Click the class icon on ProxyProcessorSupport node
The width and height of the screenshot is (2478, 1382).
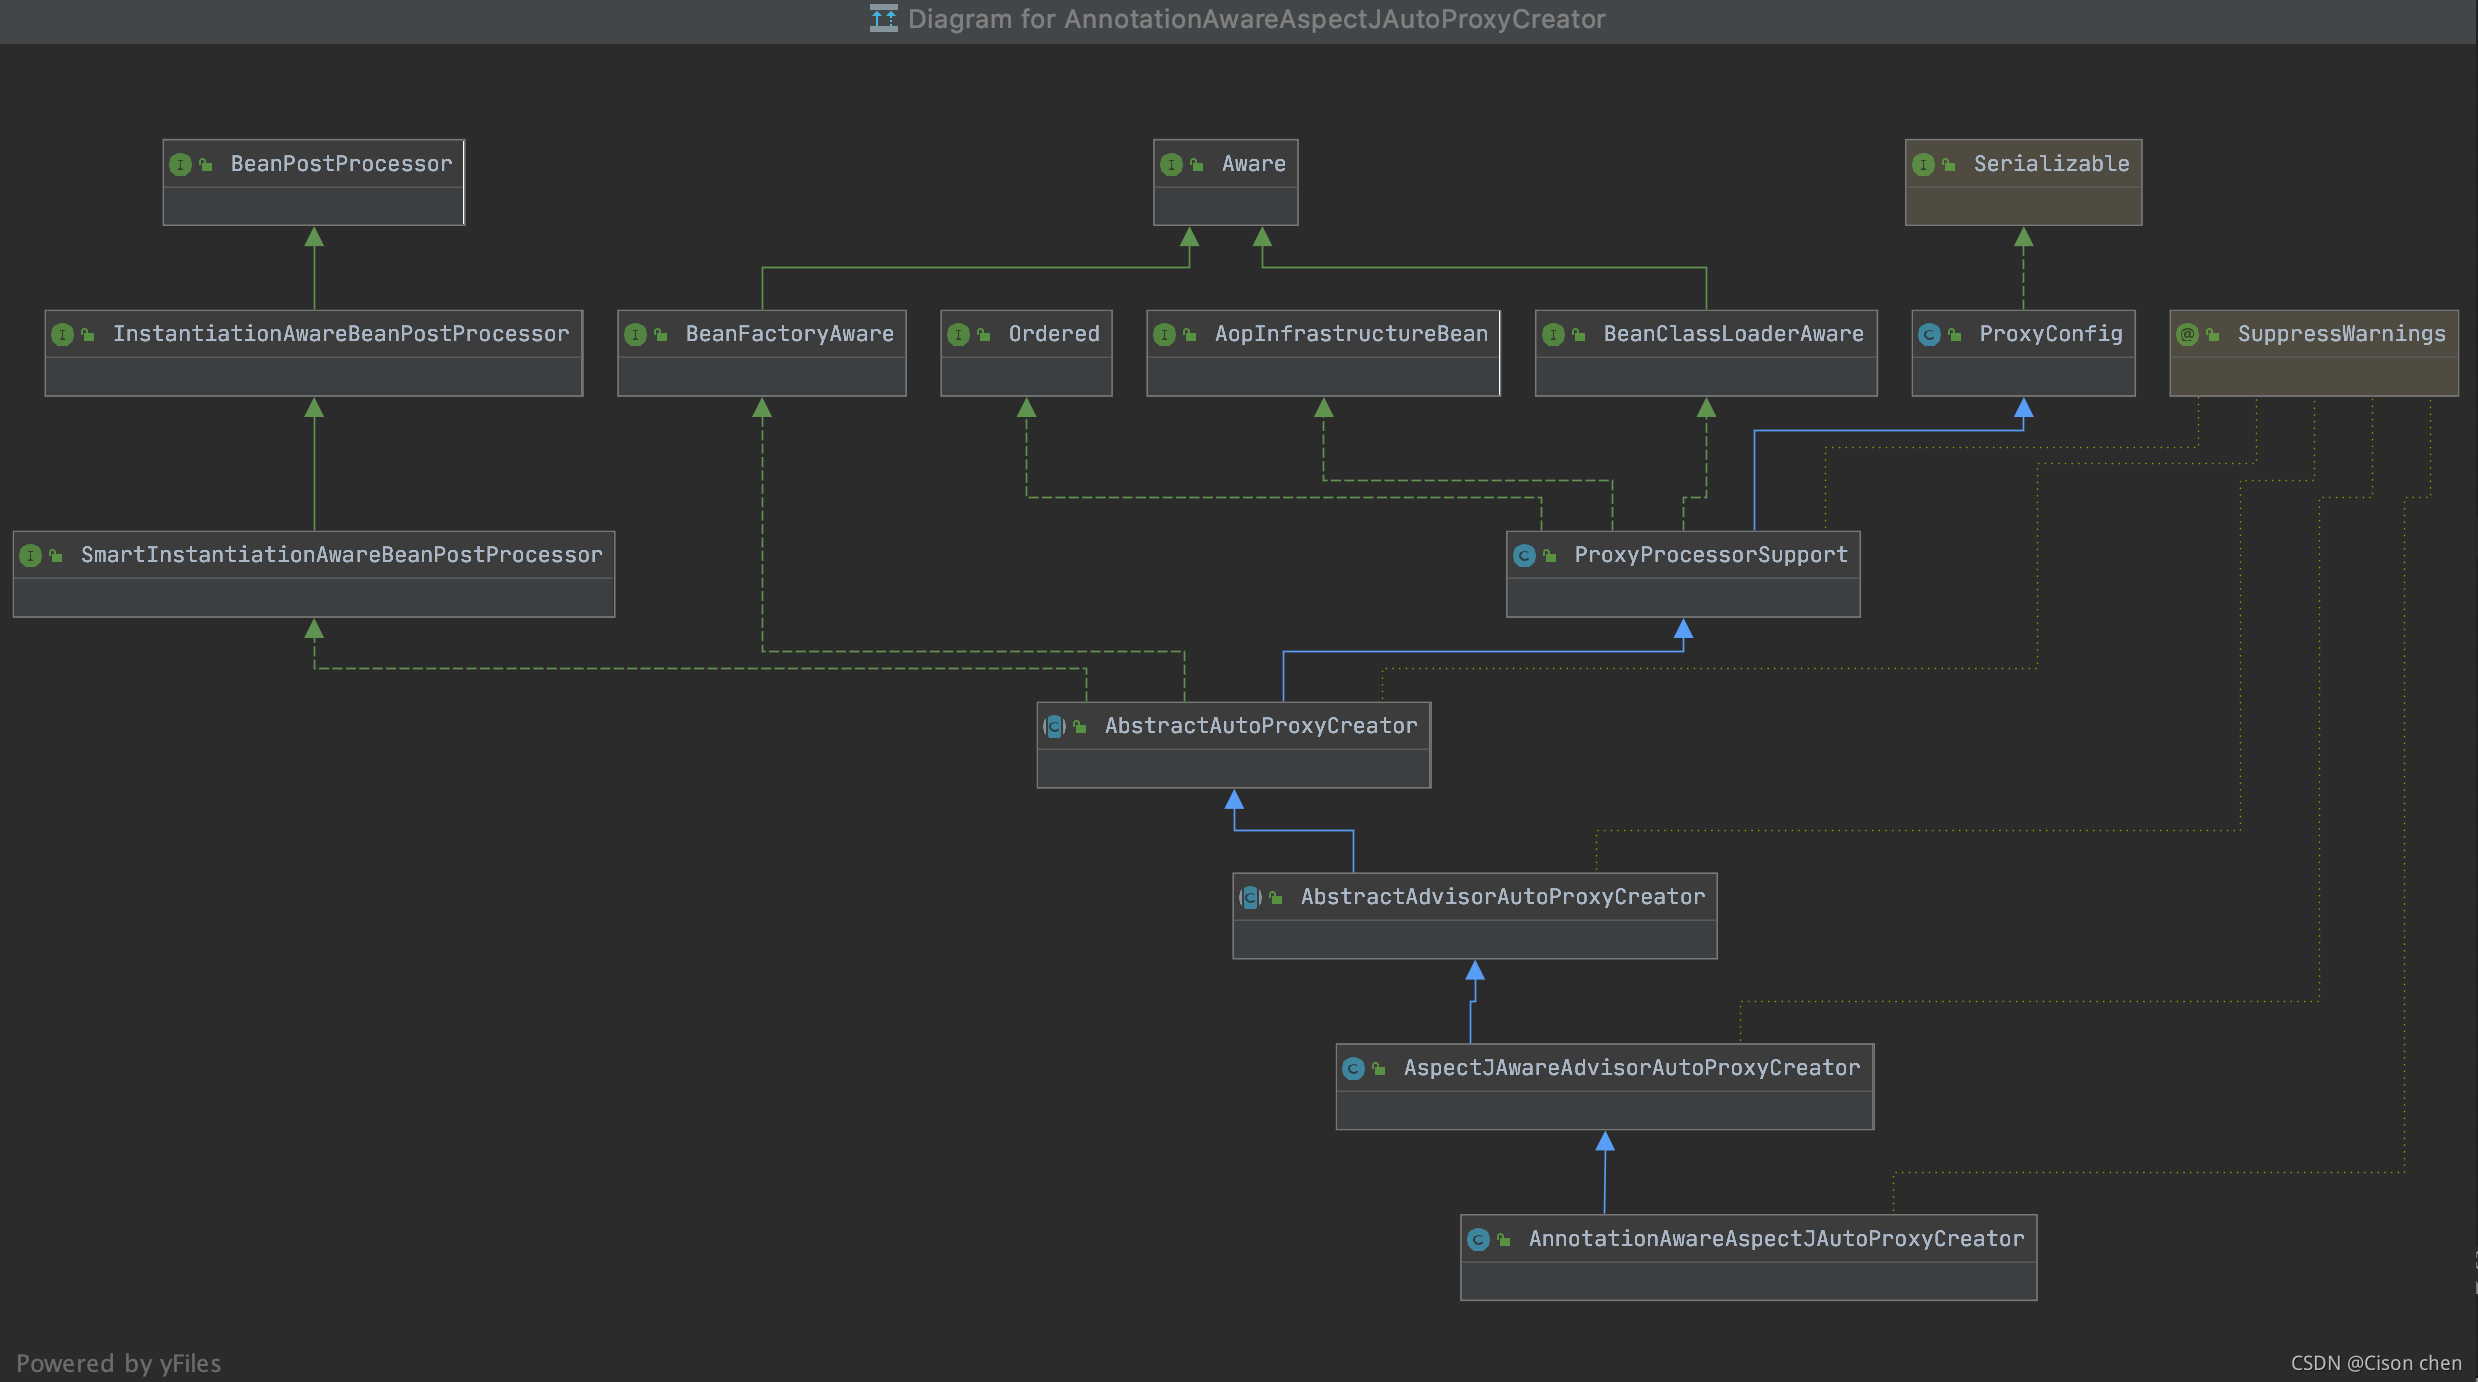point(1524,556)
